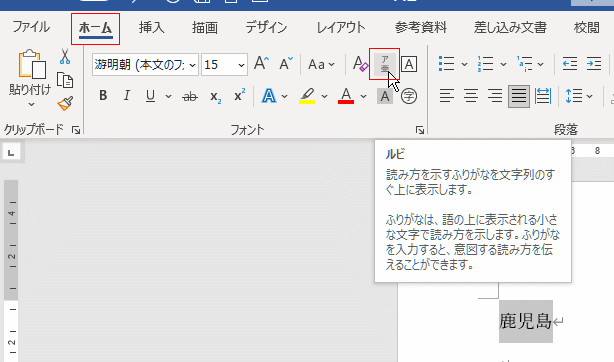This screenshot has width=614, height=362.
Task: Switch to the 挿入 tab
Action: pos(152,27)
